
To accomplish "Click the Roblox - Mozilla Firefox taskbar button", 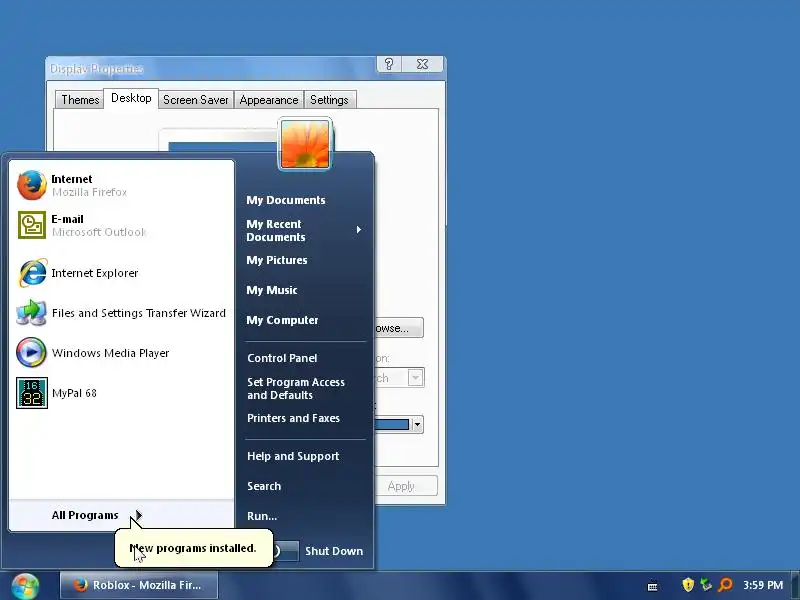I will pos(139,585).
